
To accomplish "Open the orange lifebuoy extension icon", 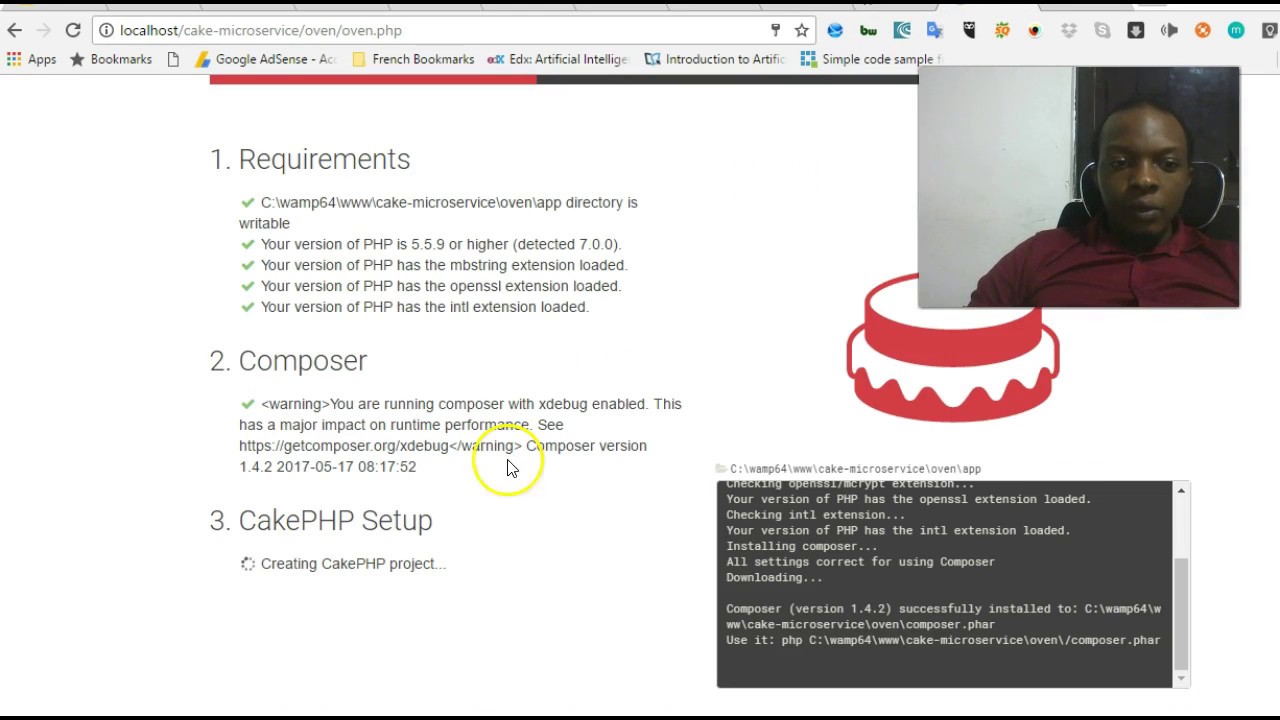I will click(x=1203, y=31).
